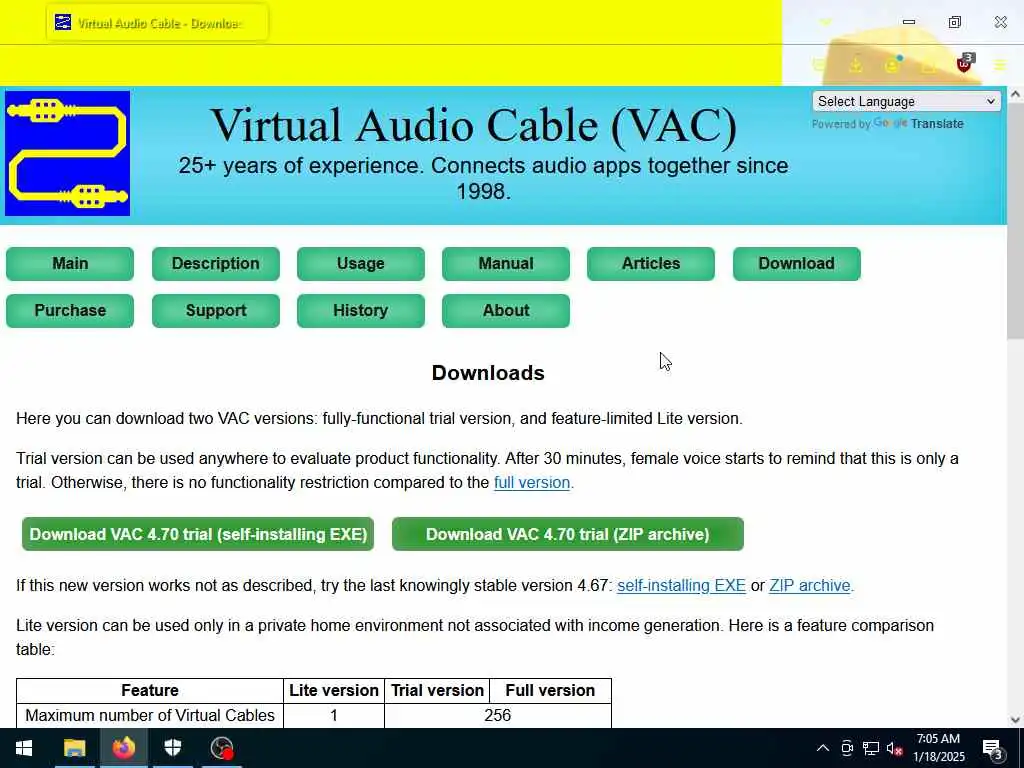
Task: Click the scrollbar up arrow
Action: [x=1015, y=95]
